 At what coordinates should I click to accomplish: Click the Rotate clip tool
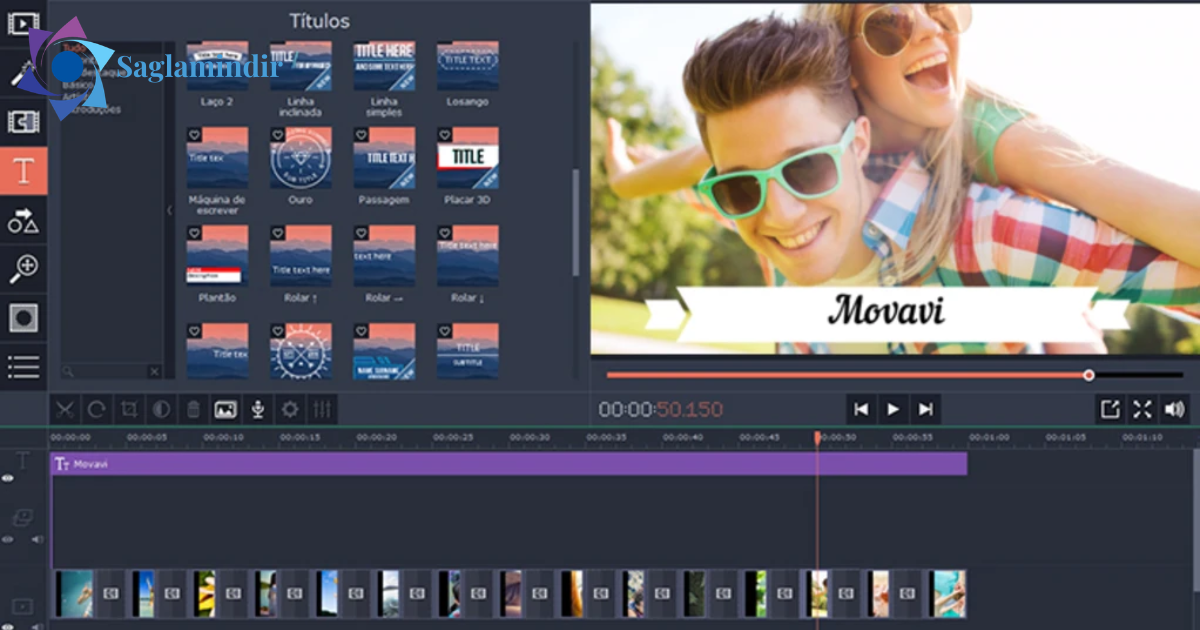click(x=97, y=409)
